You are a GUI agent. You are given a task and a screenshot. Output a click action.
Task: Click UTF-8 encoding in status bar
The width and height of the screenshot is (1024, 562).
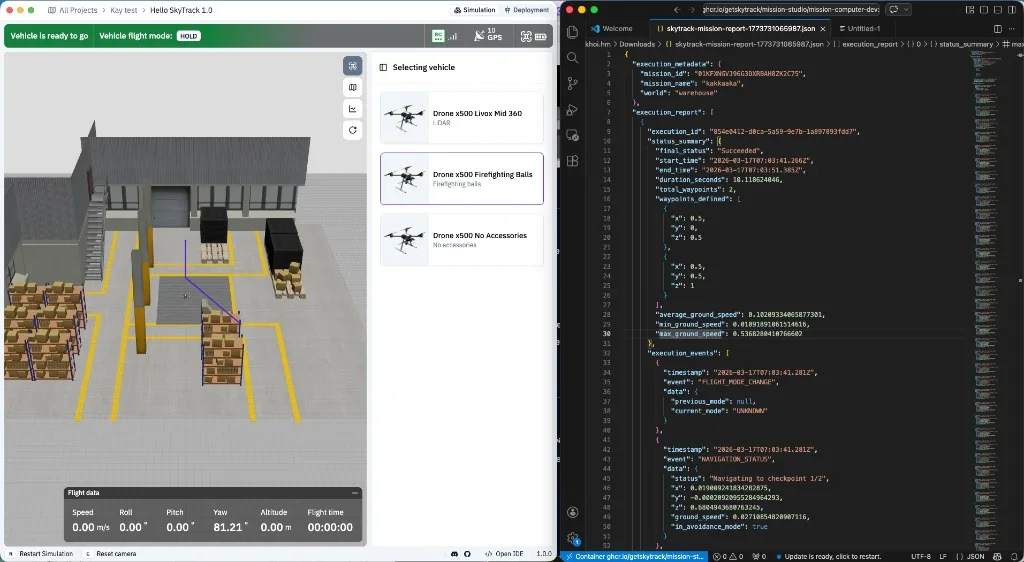(x=921, y=557)
